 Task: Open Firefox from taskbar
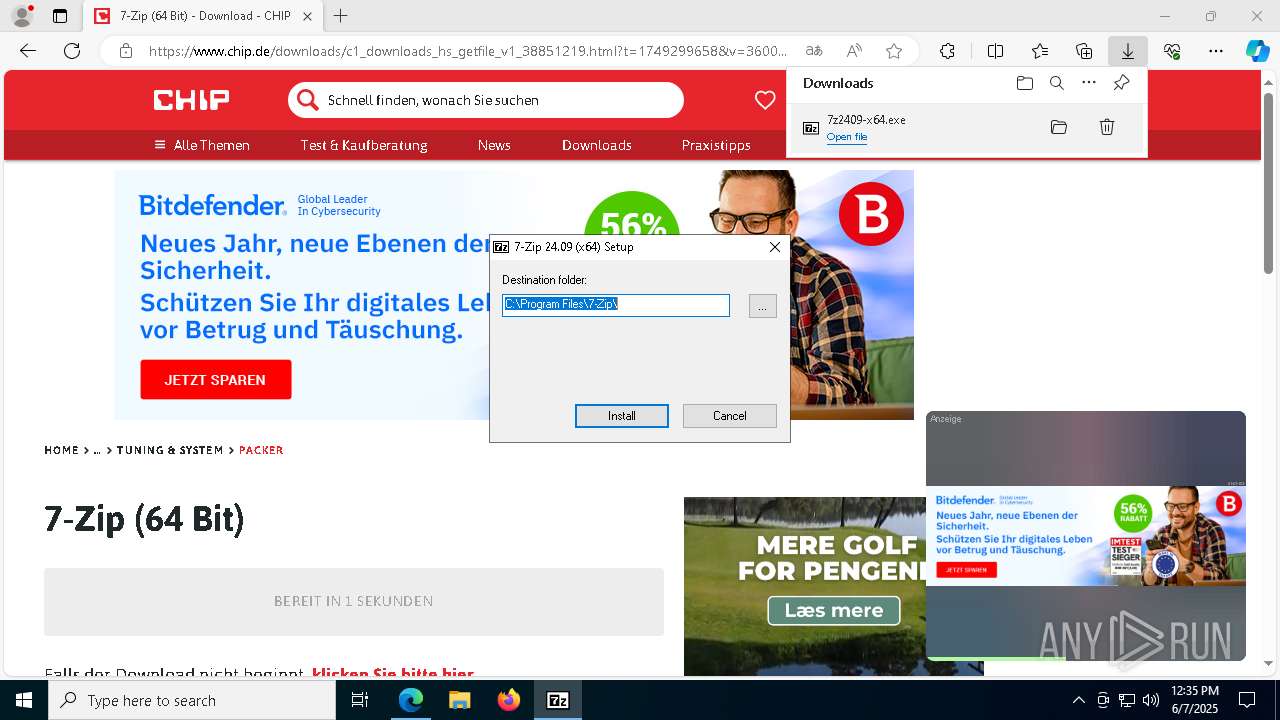point(508,700)
